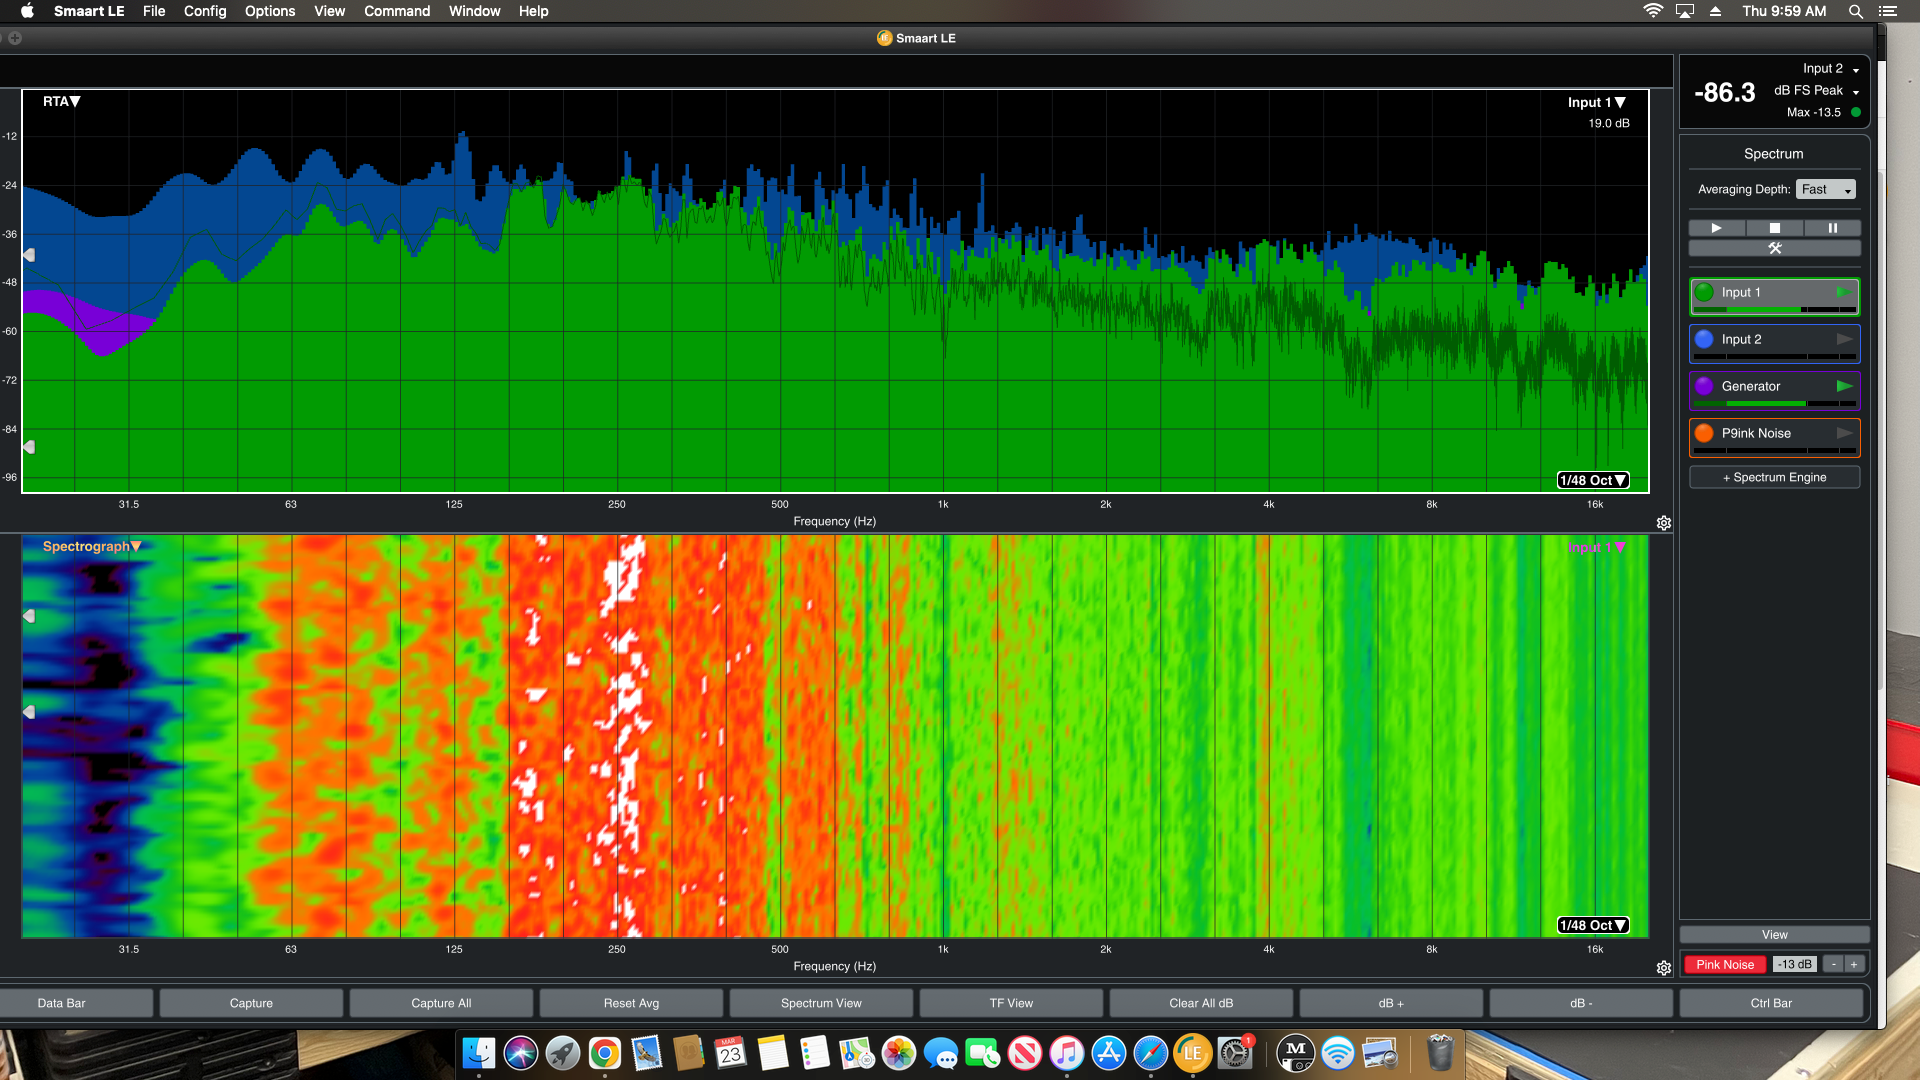Open the File menu
The image size is (1920, 1080).
154,11
